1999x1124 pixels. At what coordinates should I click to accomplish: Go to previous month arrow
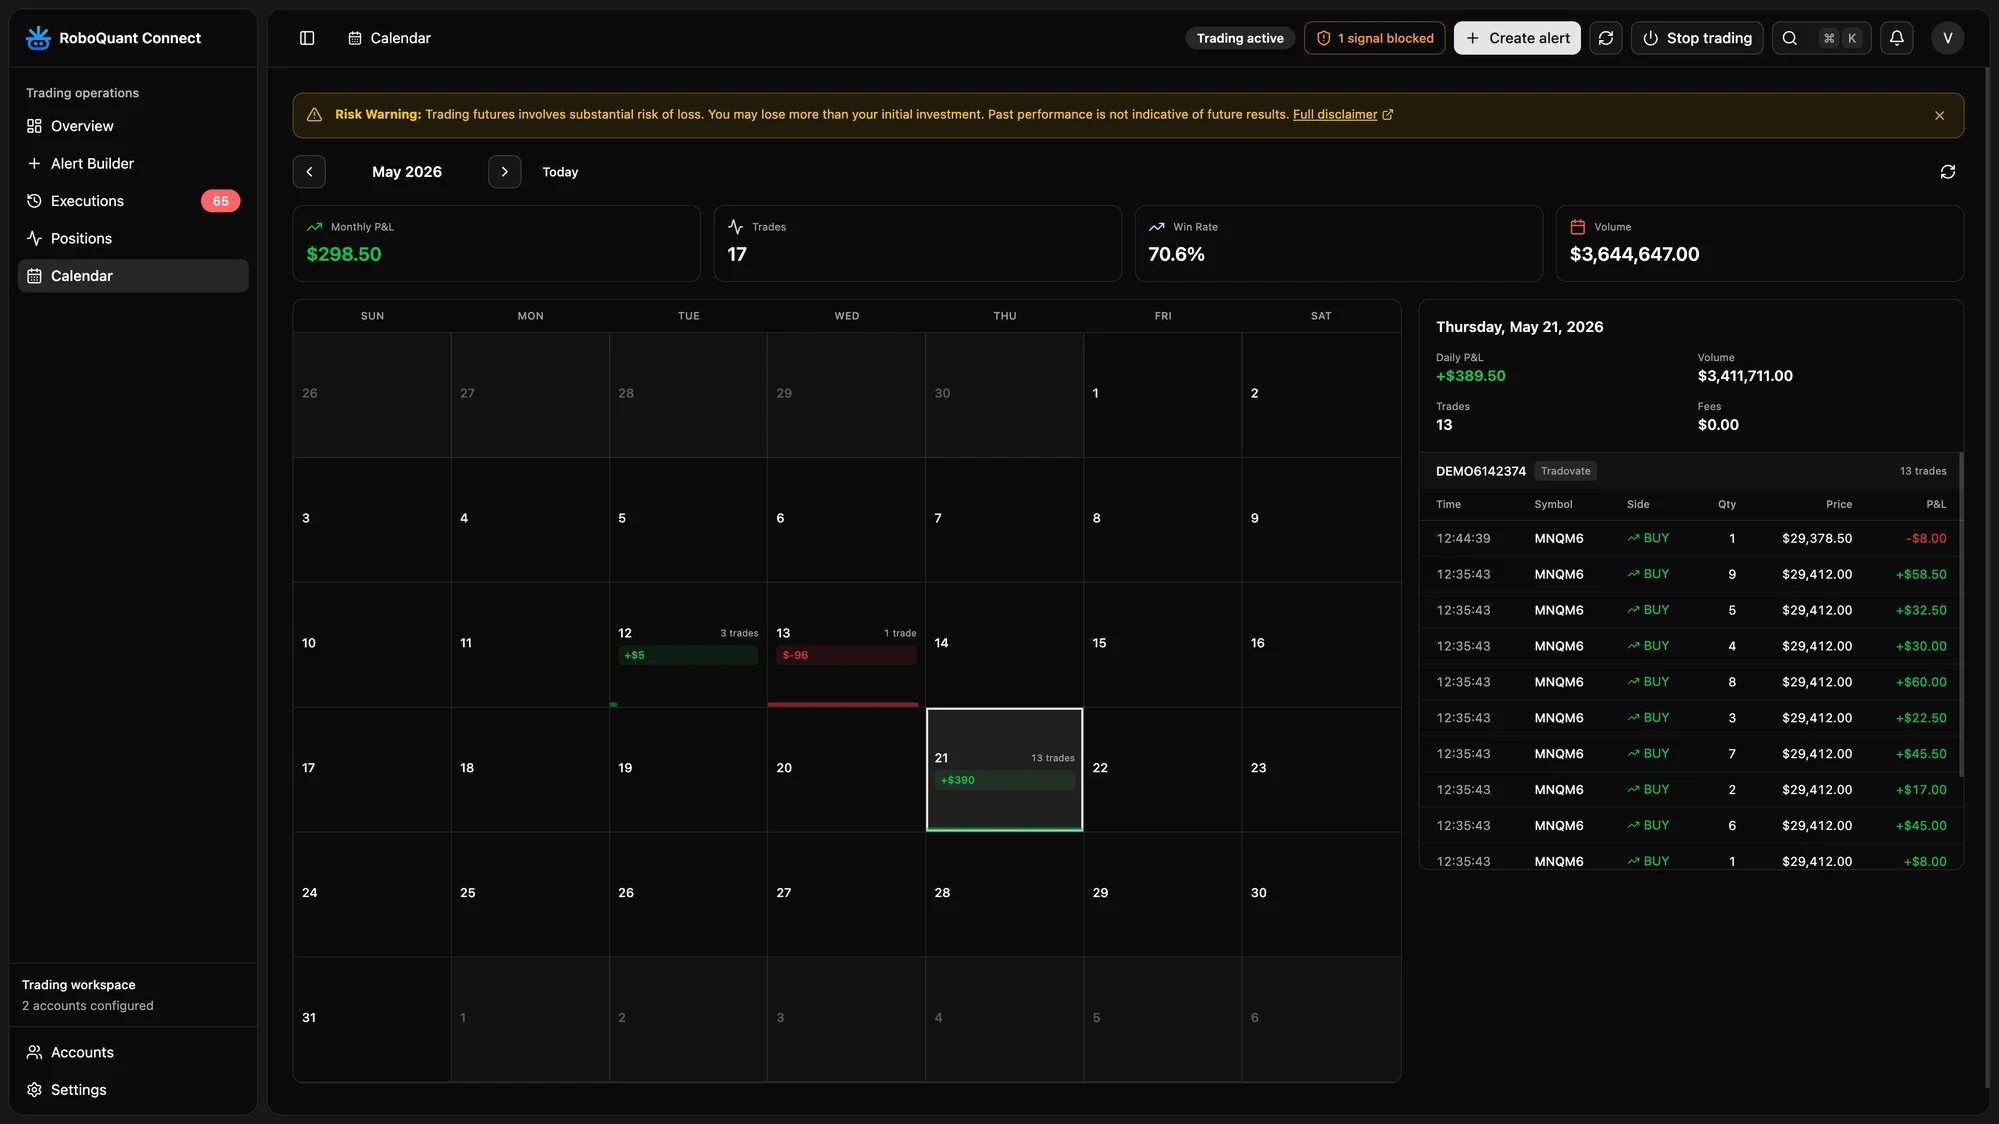pyautogui.click(x=309, y=172)
